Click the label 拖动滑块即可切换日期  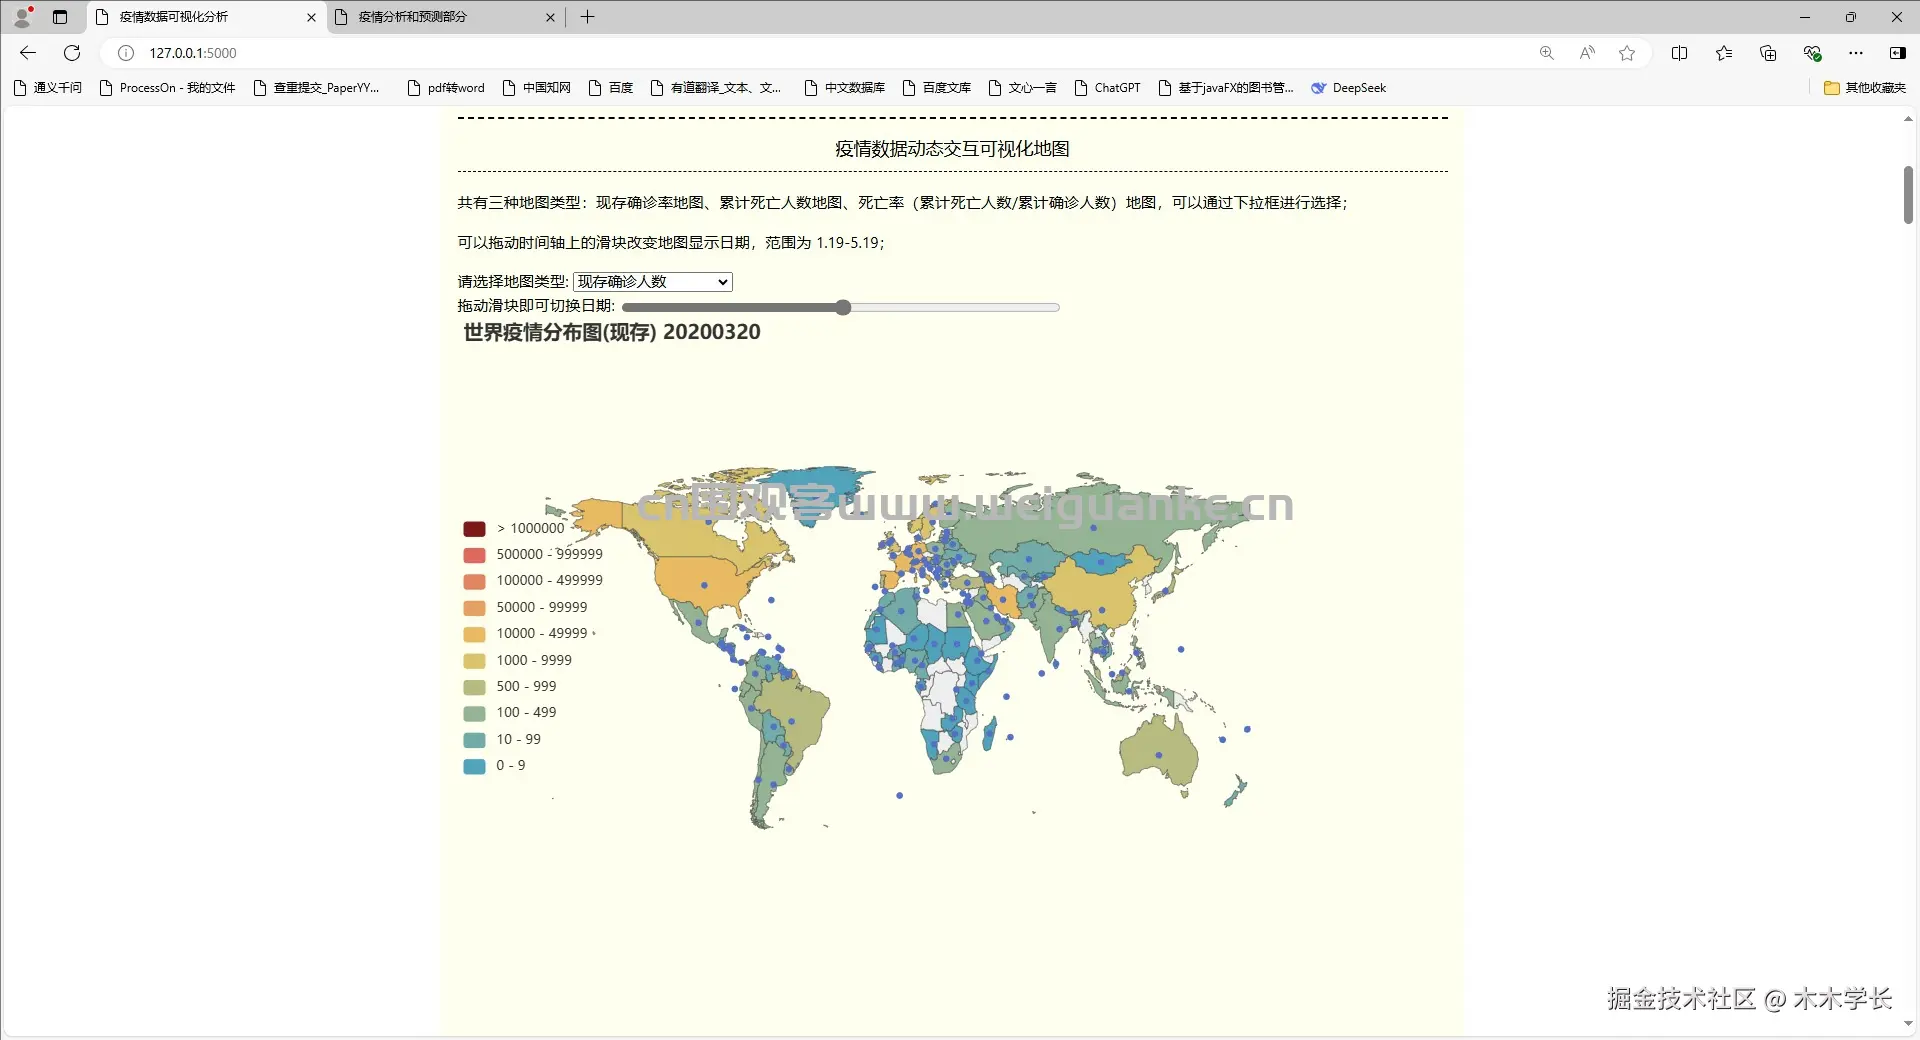pyautogui.click(x=536, y=306)
